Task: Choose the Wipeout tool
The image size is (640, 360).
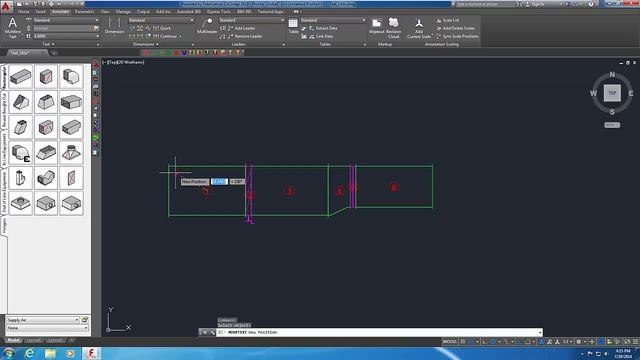Action: tap(376, 27)
